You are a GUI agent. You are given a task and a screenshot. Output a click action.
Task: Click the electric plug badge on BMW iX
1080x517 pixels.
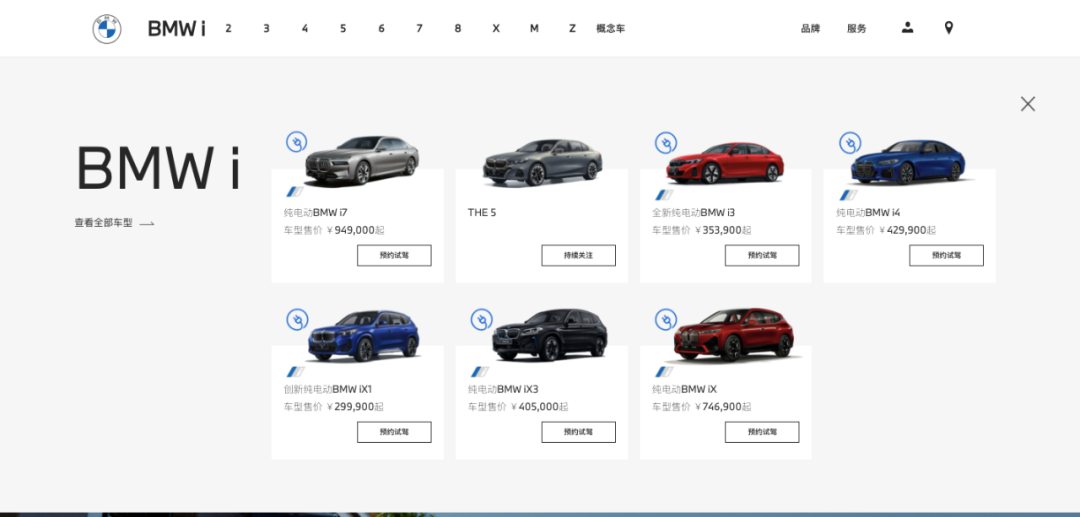665,319
